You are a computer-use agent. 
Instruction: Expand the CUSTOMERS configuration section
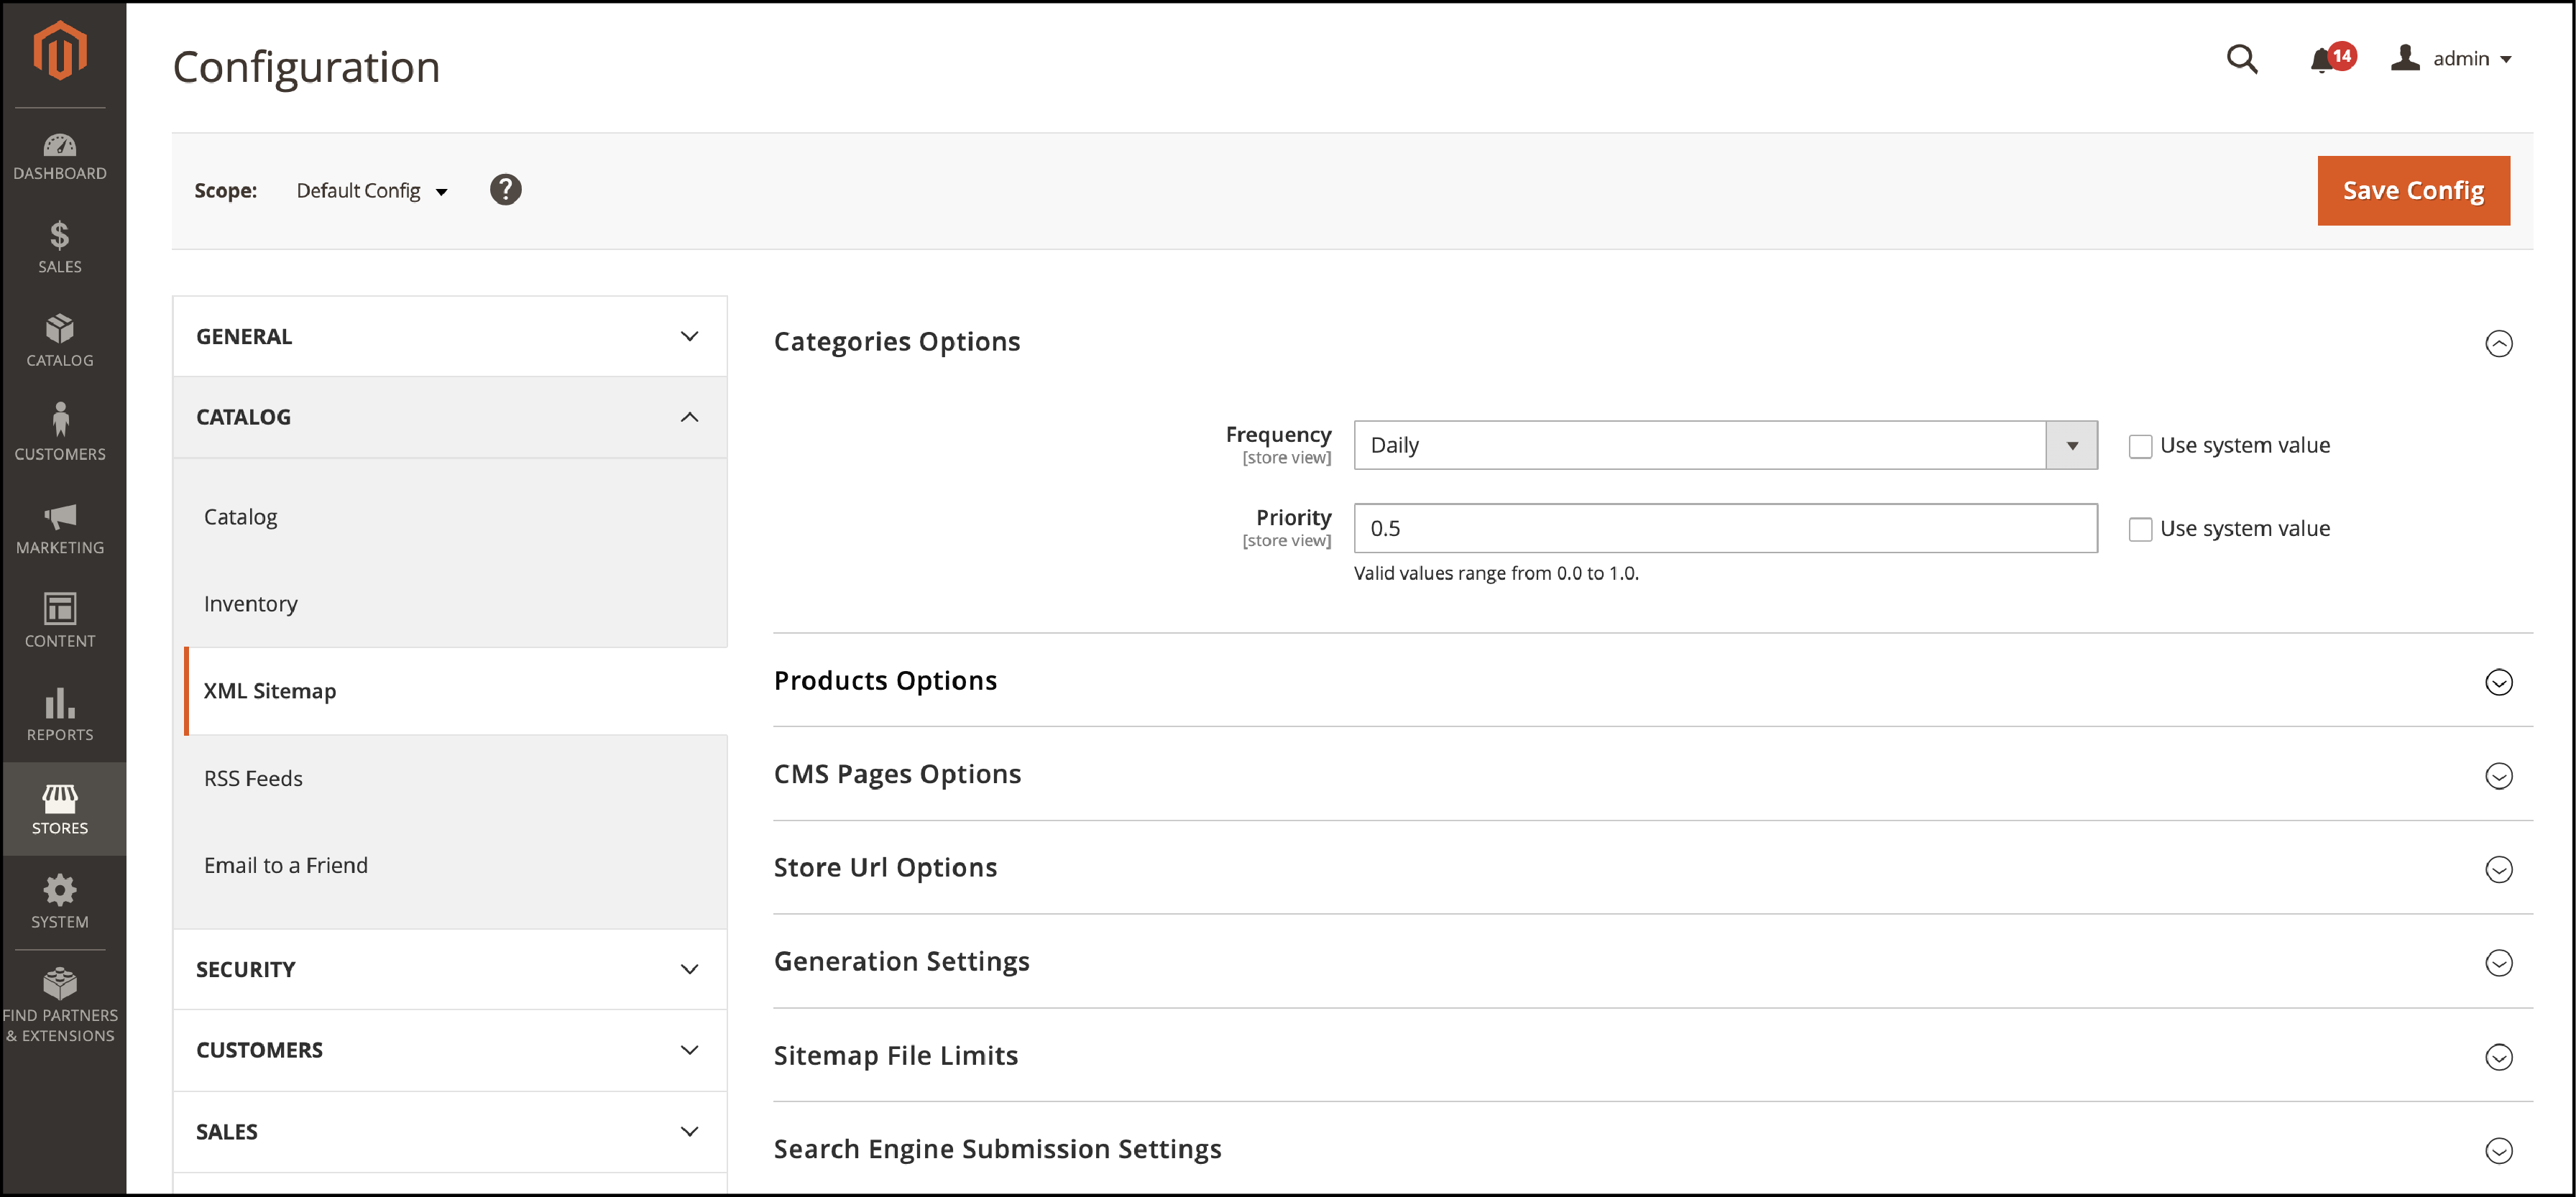[449, 1050]
